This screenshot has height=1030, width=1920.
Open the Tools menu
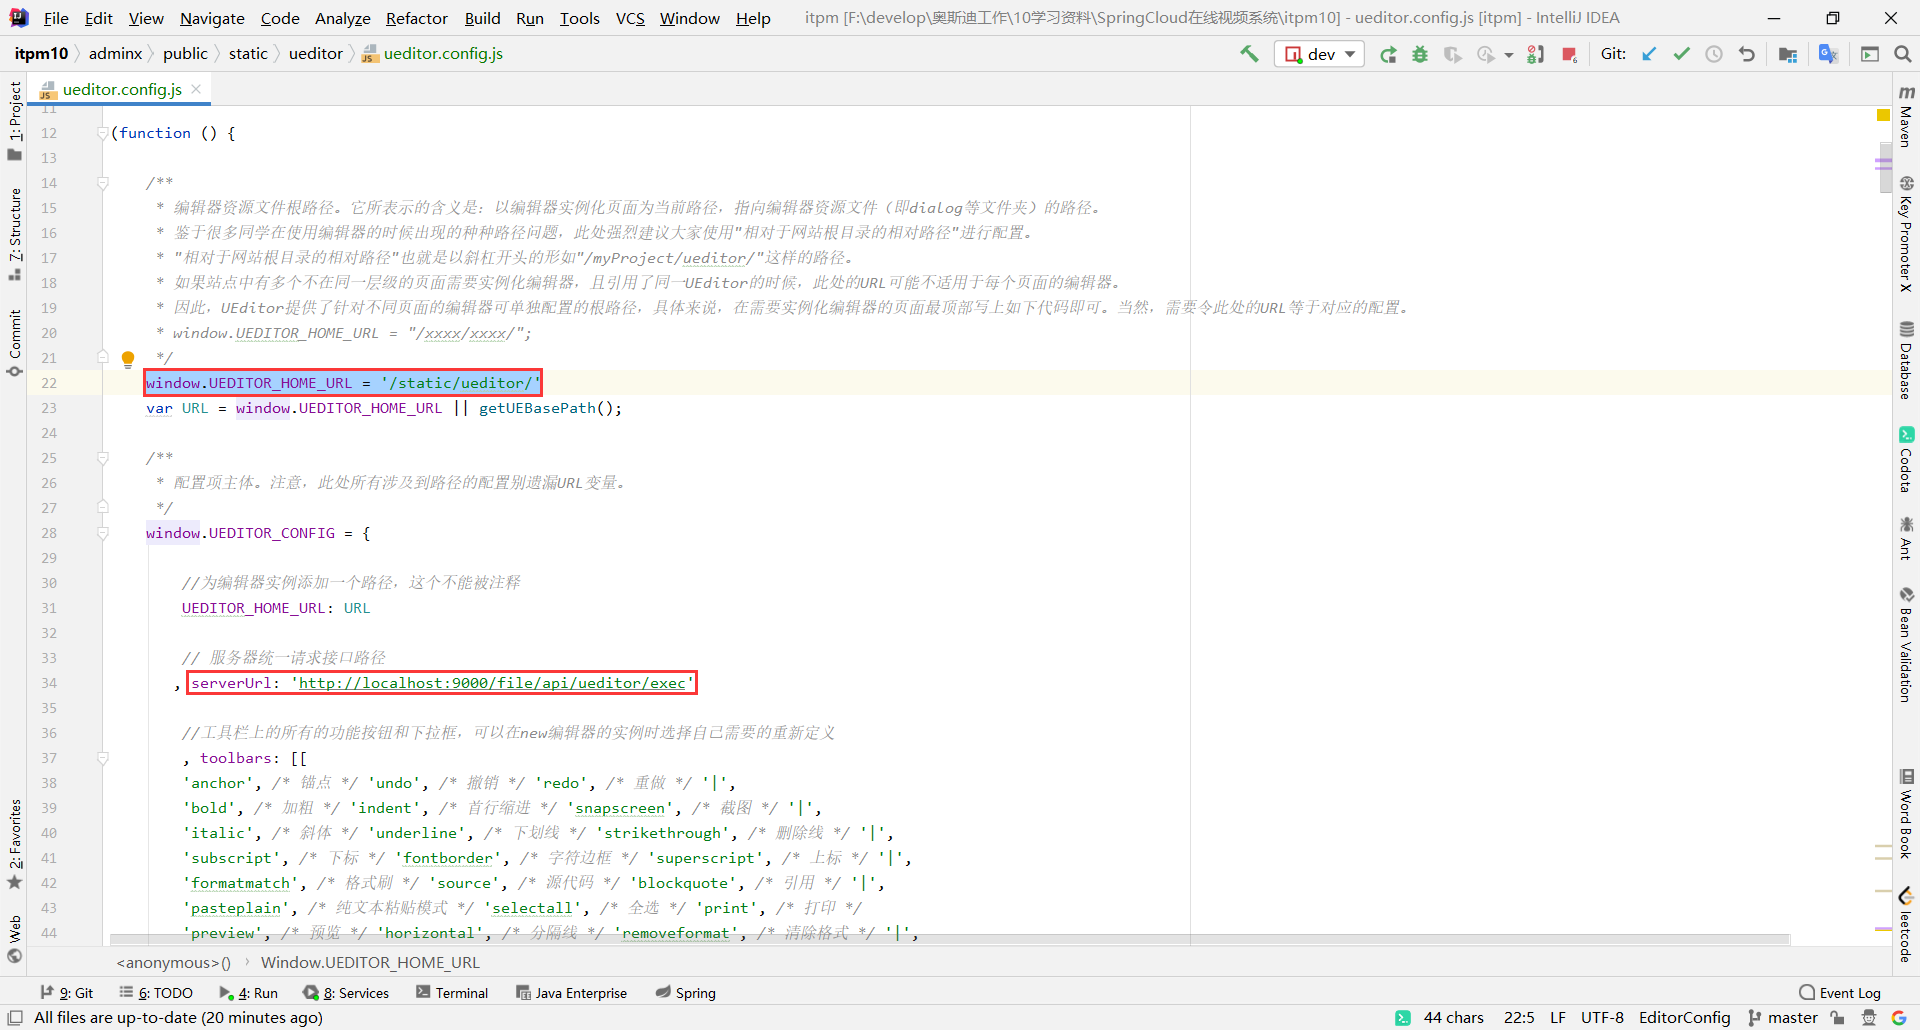pyautogui.click(x=580, y=18)
